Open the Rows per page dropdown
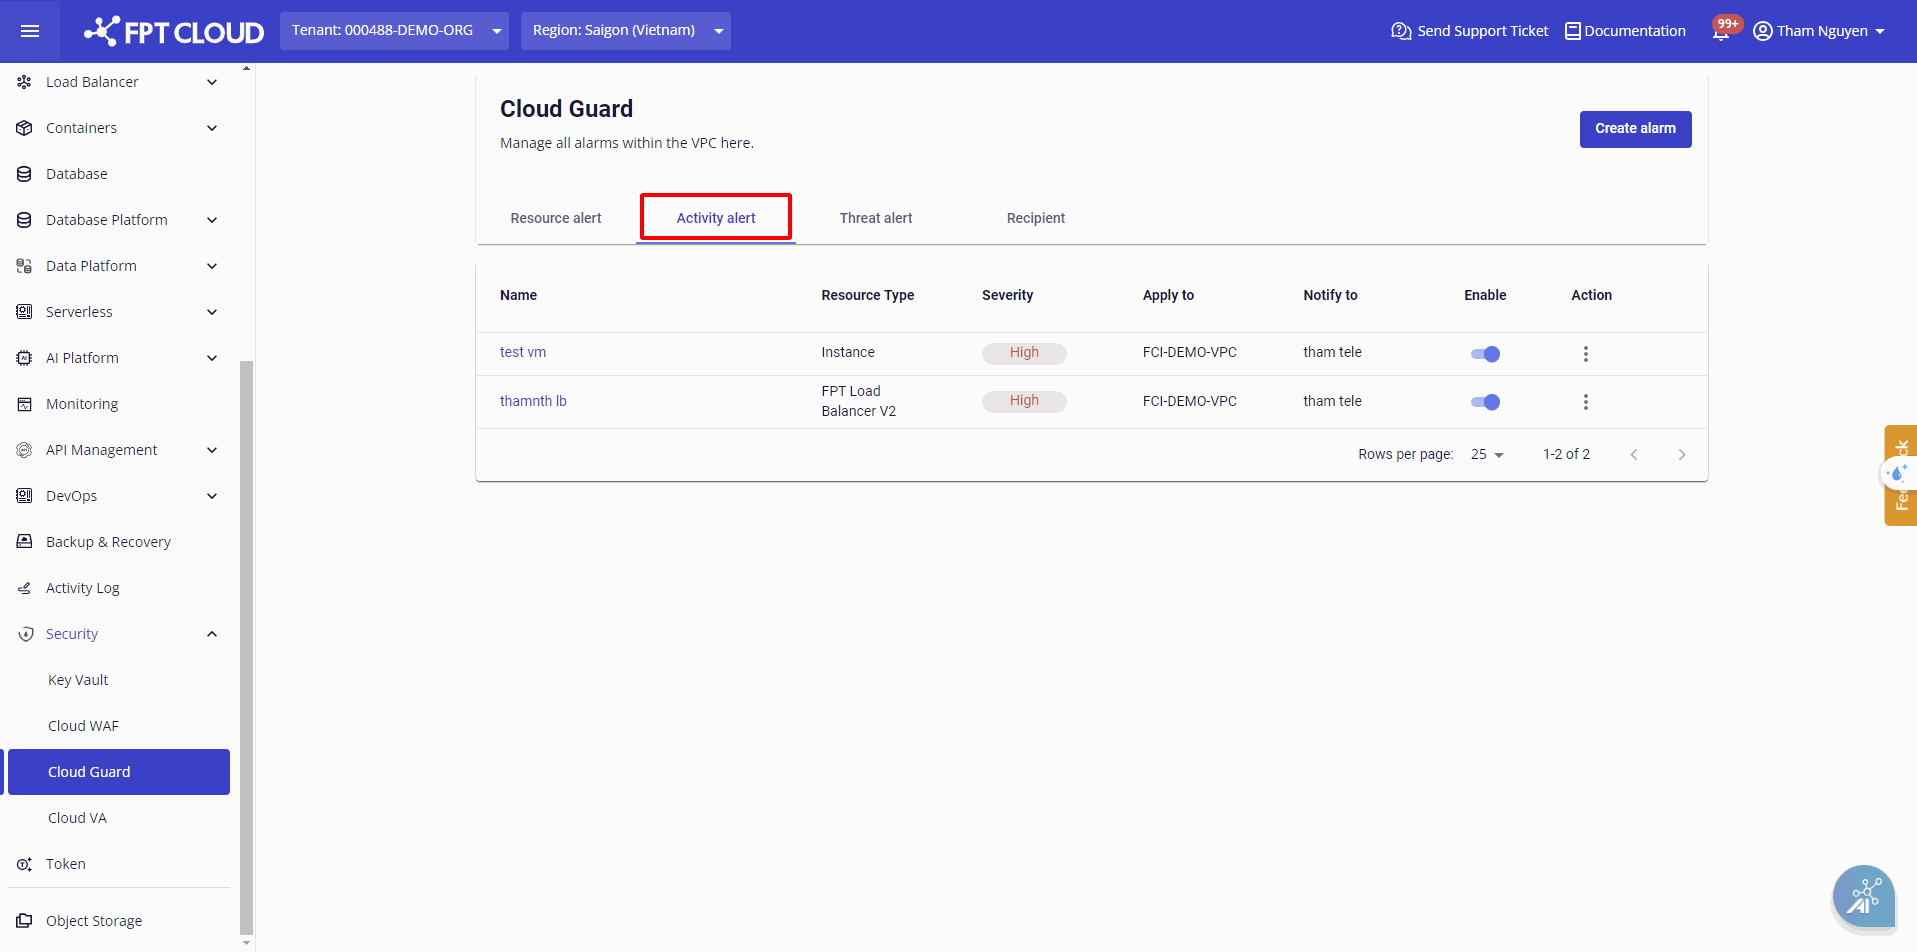 pyautogui.click(x=1487, y=455)
